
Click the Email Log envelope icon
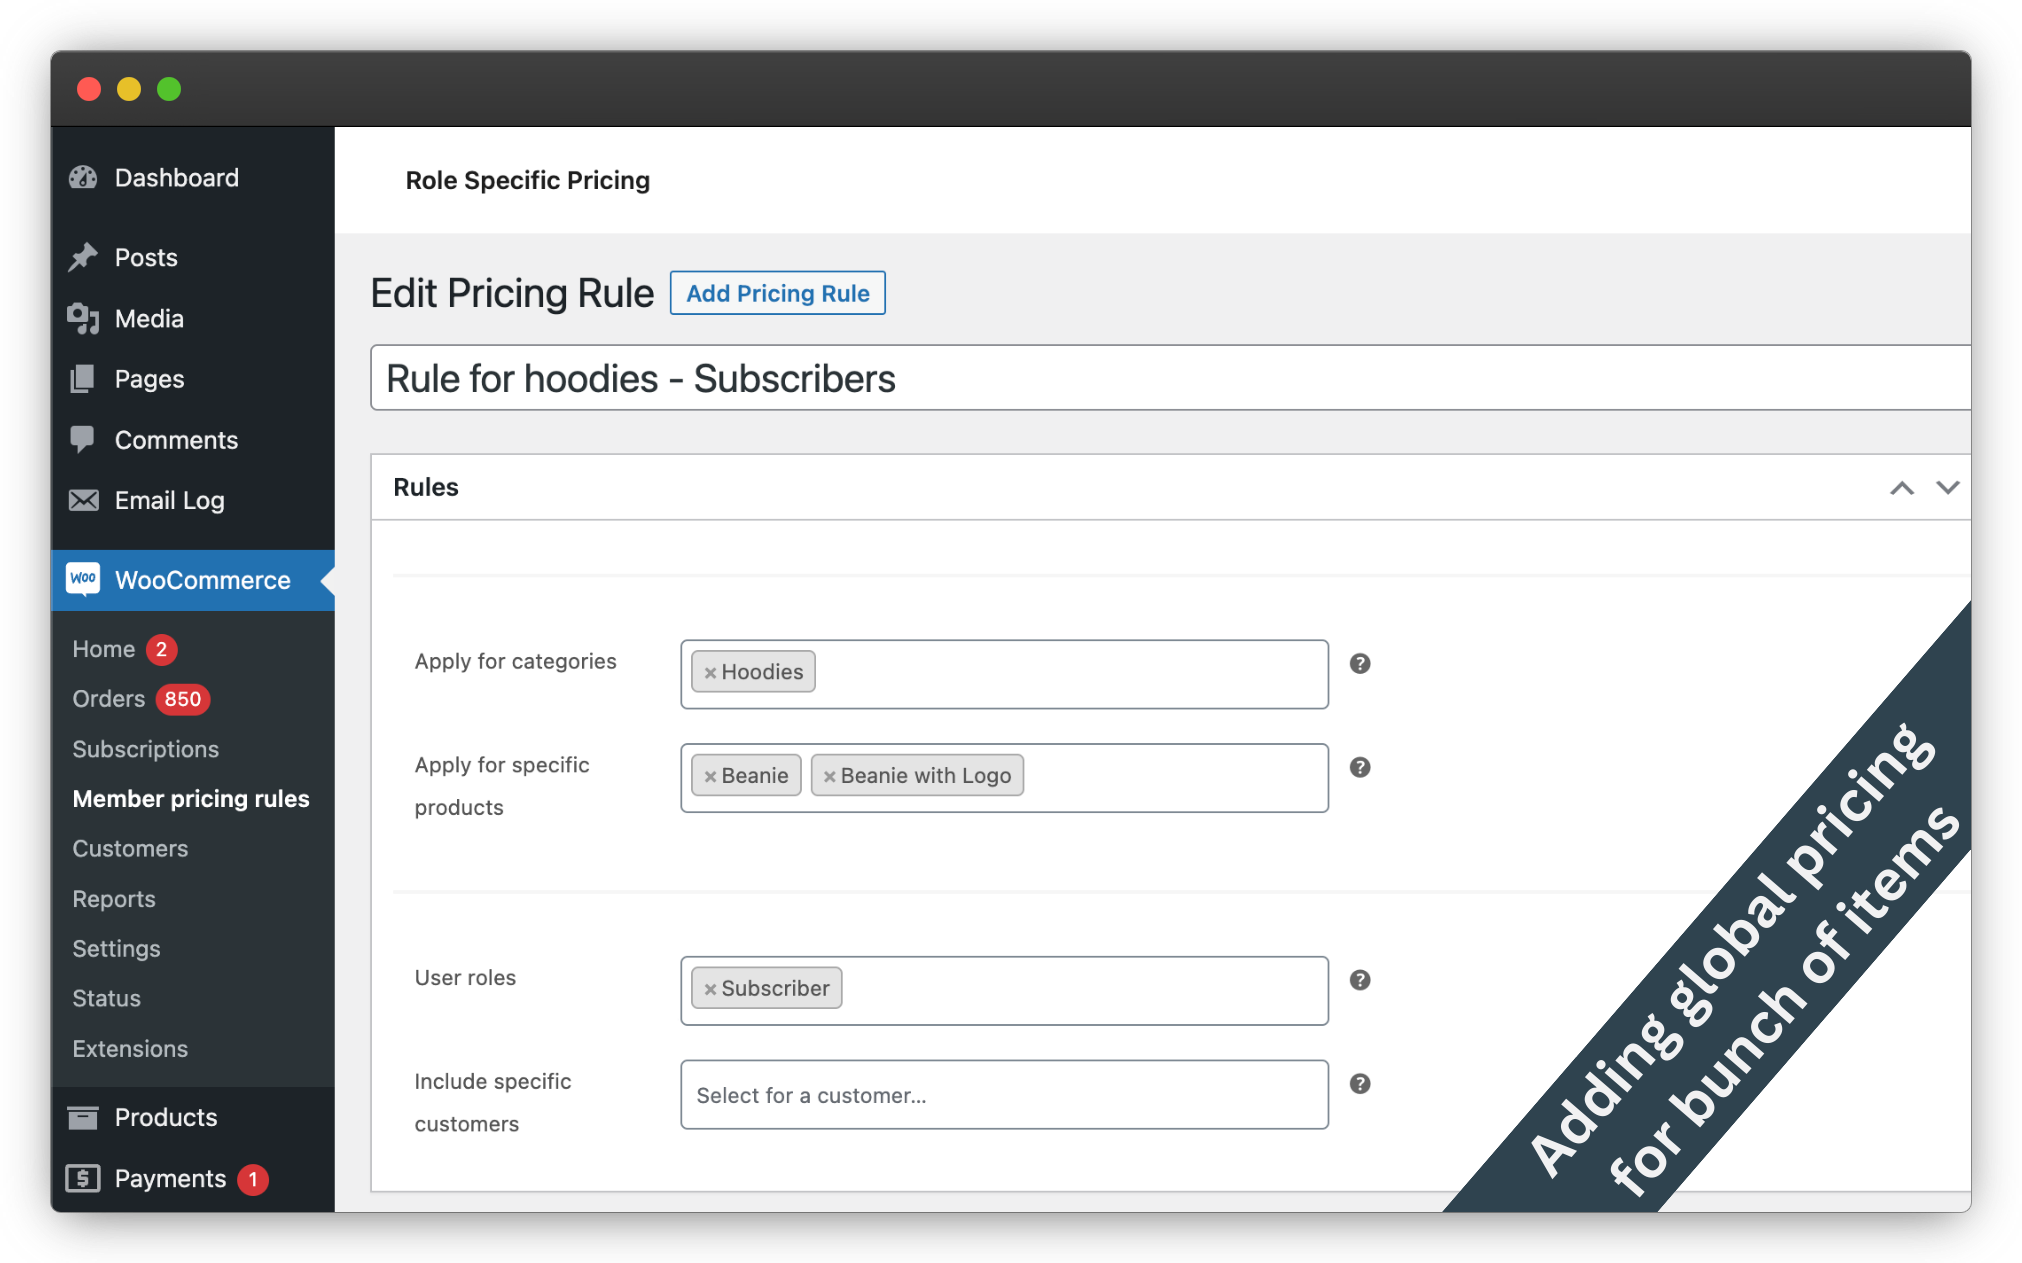coord(83,500)
